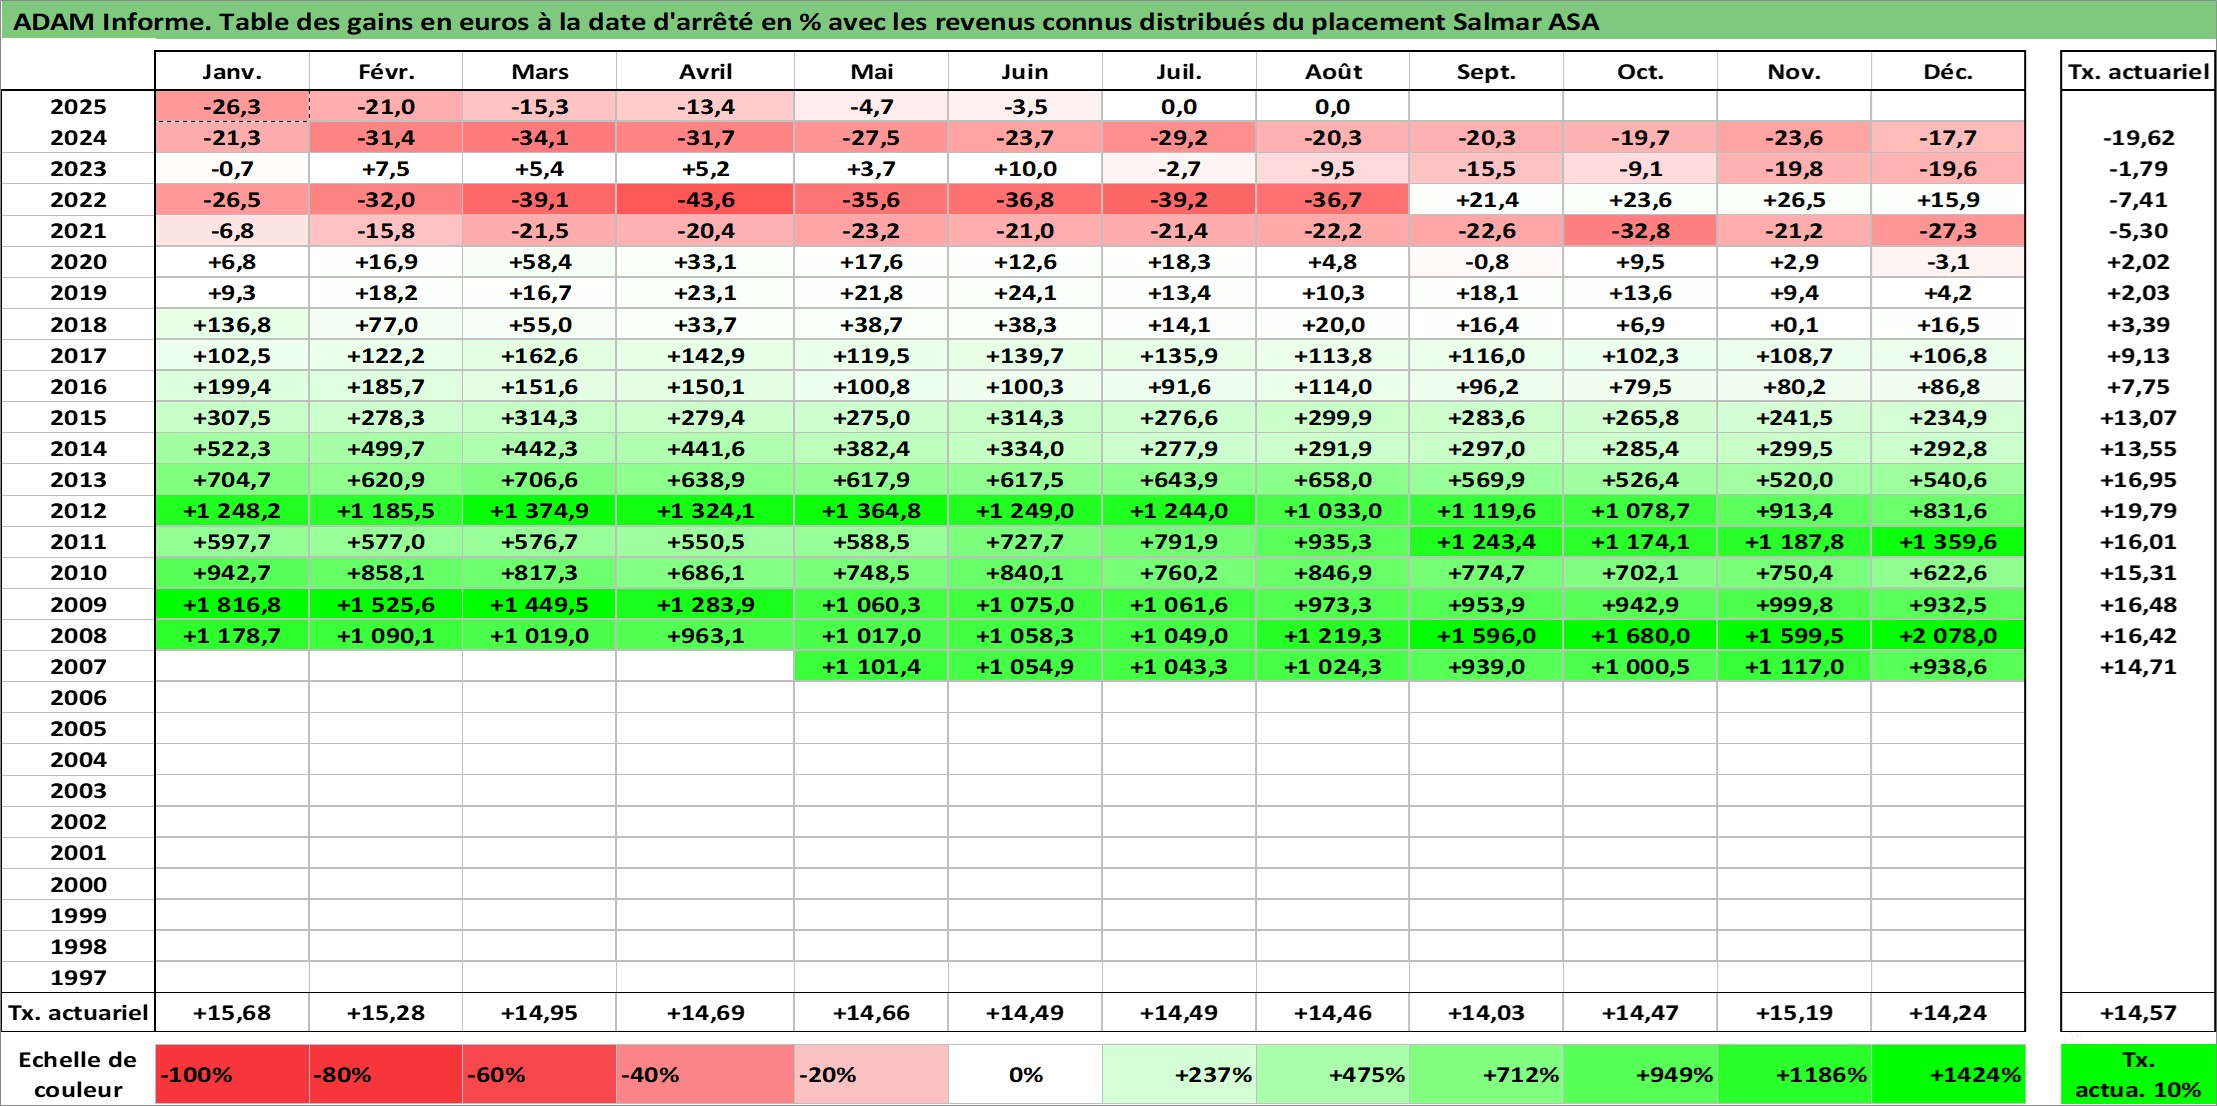Select the cell +136,8 in 2018
Image resolution: width=2217 pixels, height=1106 pixels.
pyautogui.click(x=232, y=324)
